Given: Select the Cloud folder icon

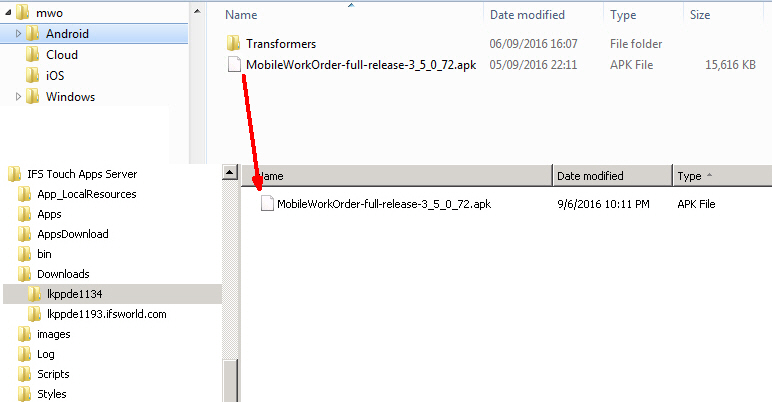Looking at the screenshot, I should coord(32,55).
